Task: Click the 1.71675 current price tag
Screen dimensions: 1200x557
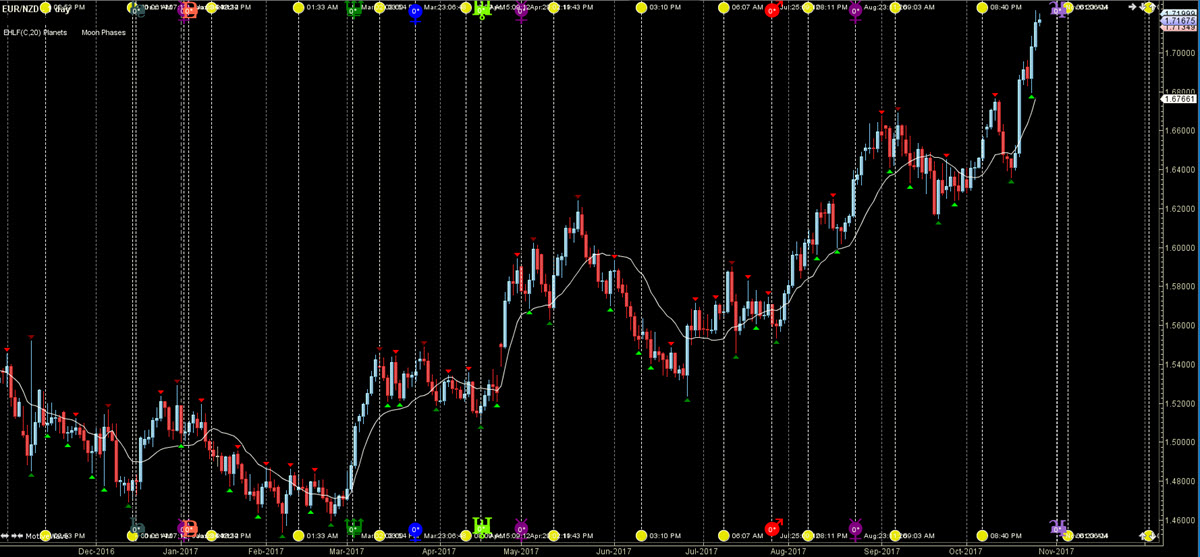Action: point(1178,19)
